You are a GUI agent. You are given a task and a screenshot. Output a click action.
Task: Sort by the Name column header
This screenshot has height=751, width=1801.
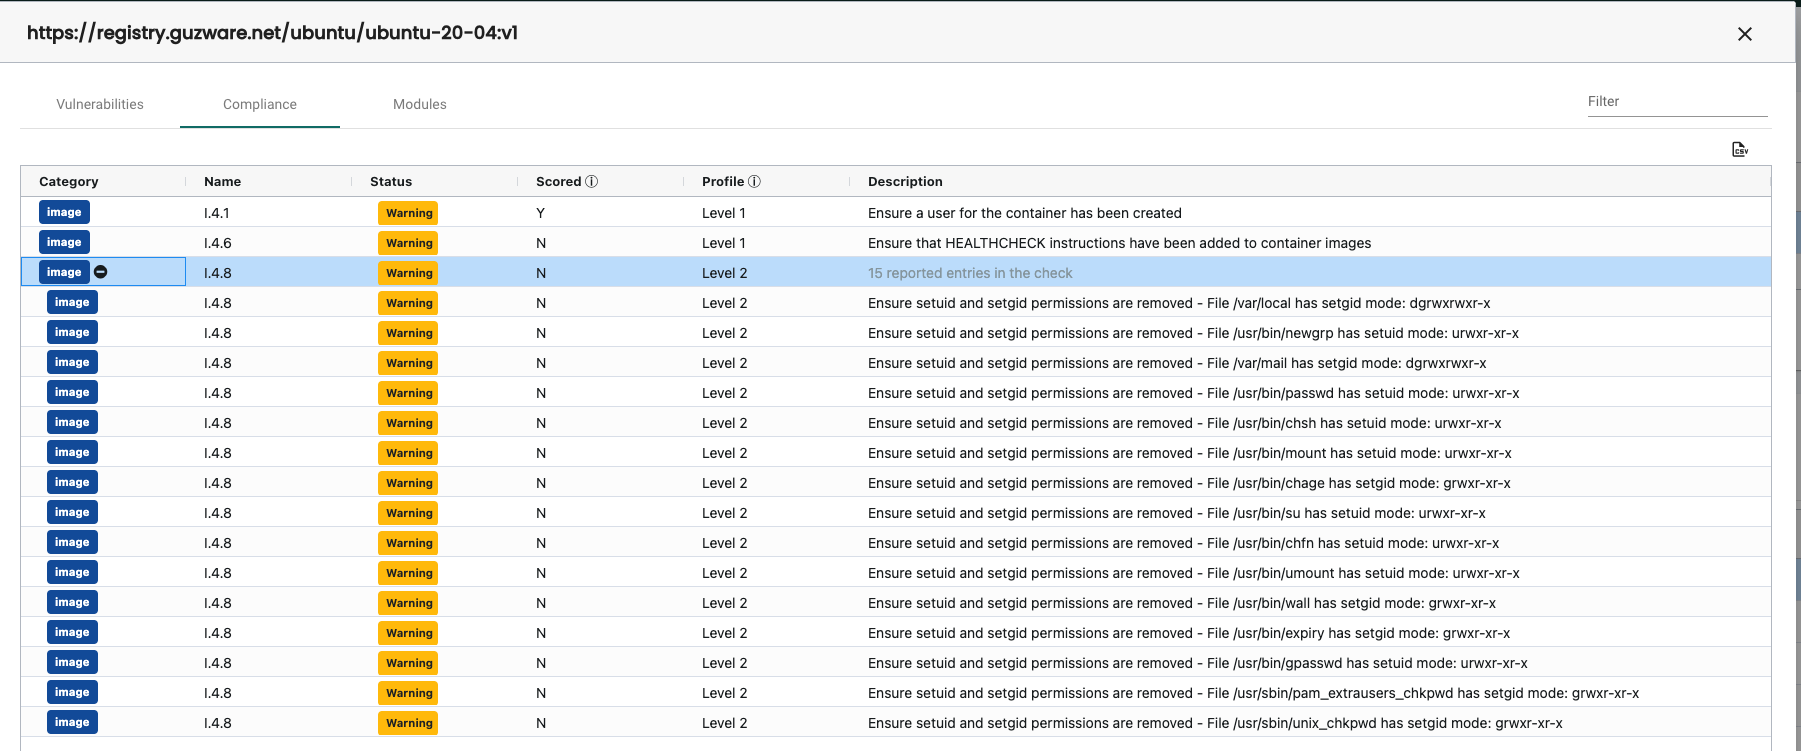[222, 181]
